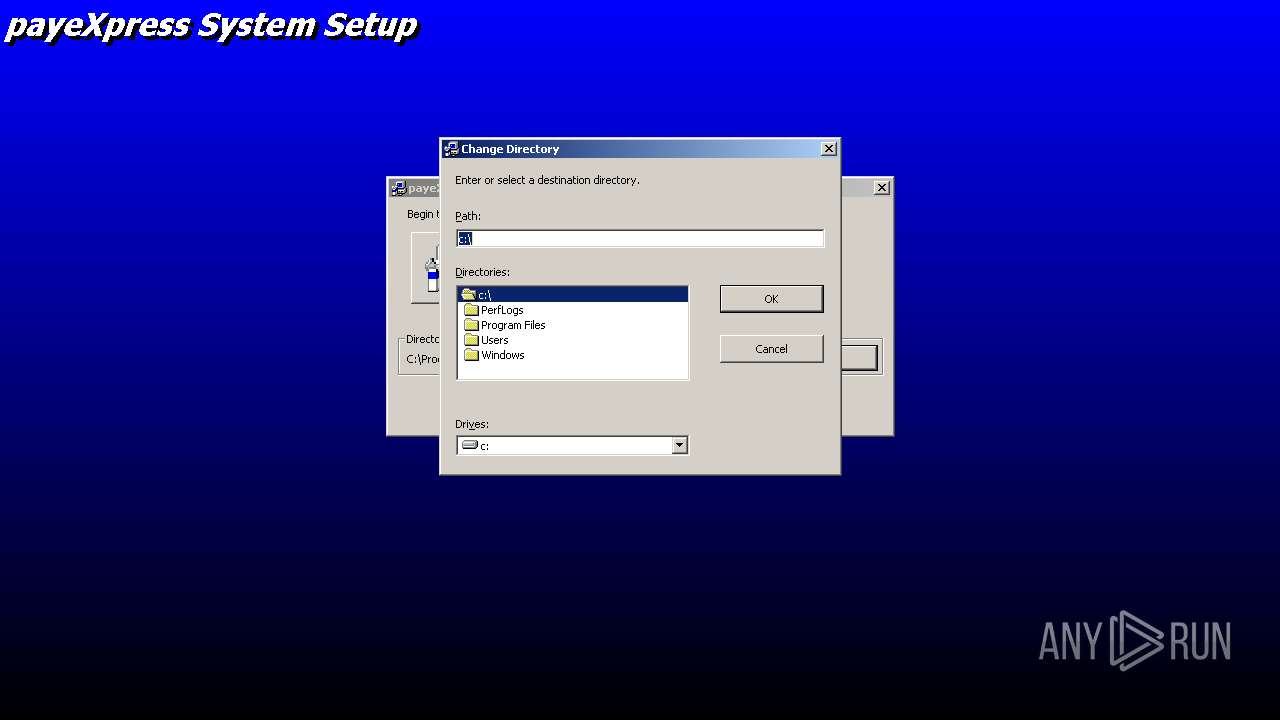The image size is (1280, 720).
Task: Select the c:\ root directory entry
Action: [572, 295]
